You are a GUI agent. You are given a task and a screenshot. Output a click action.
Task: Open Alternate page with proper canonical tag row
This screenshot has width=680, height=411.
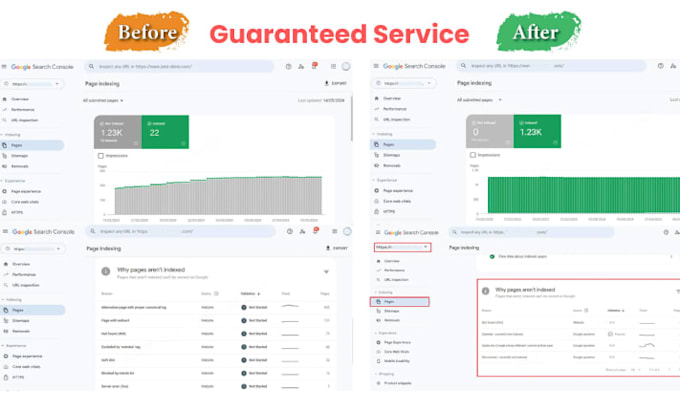pyautogui.click(x=216, y=307)
